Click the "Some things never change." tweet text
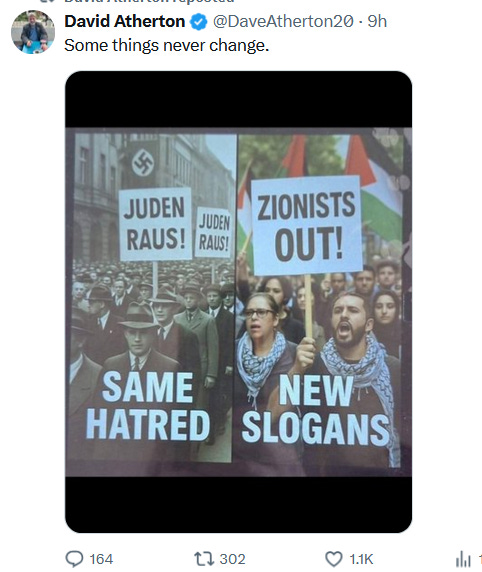482x572 pixels. [167, 46]
